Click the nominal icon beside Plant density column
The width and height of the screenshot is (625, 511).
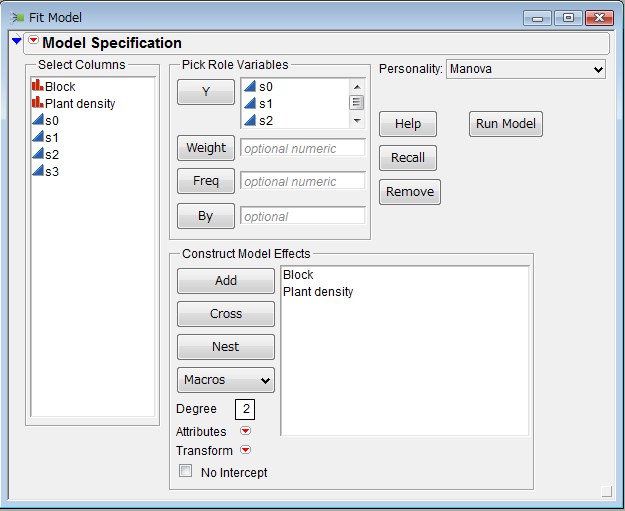(x=37, y=103)
